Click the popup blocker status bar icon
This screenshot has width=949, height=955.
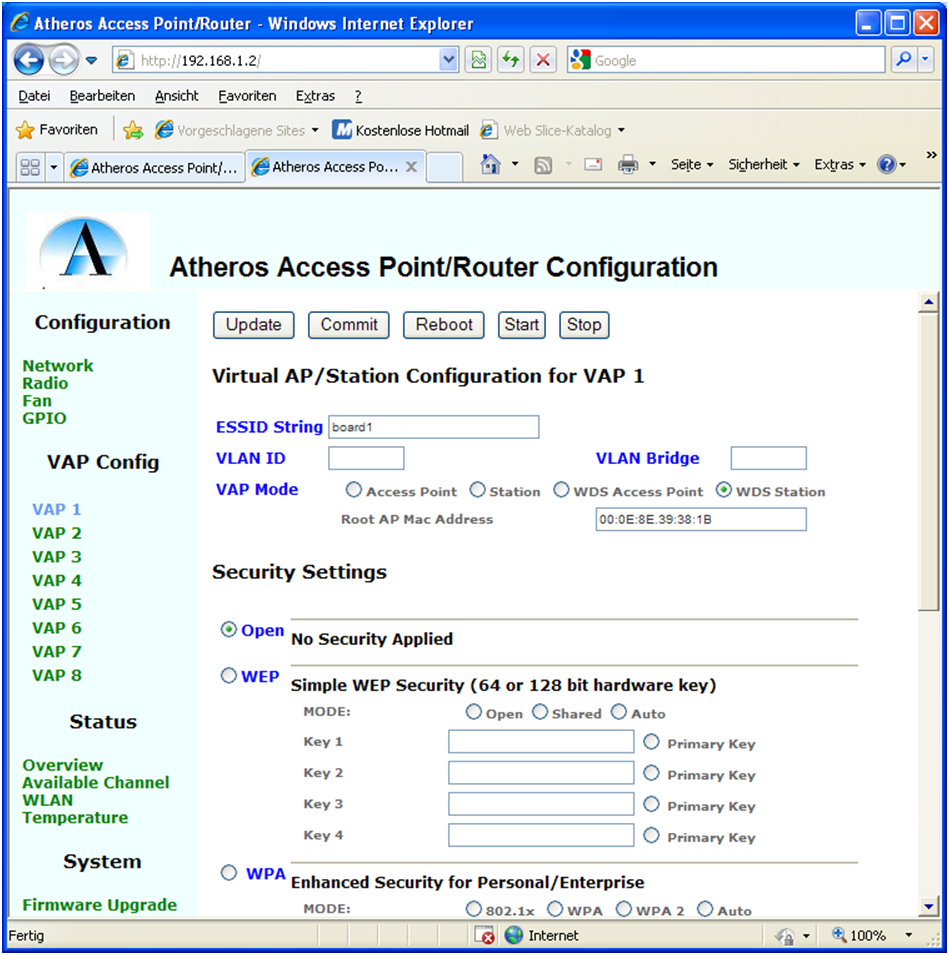click(485, 936)
